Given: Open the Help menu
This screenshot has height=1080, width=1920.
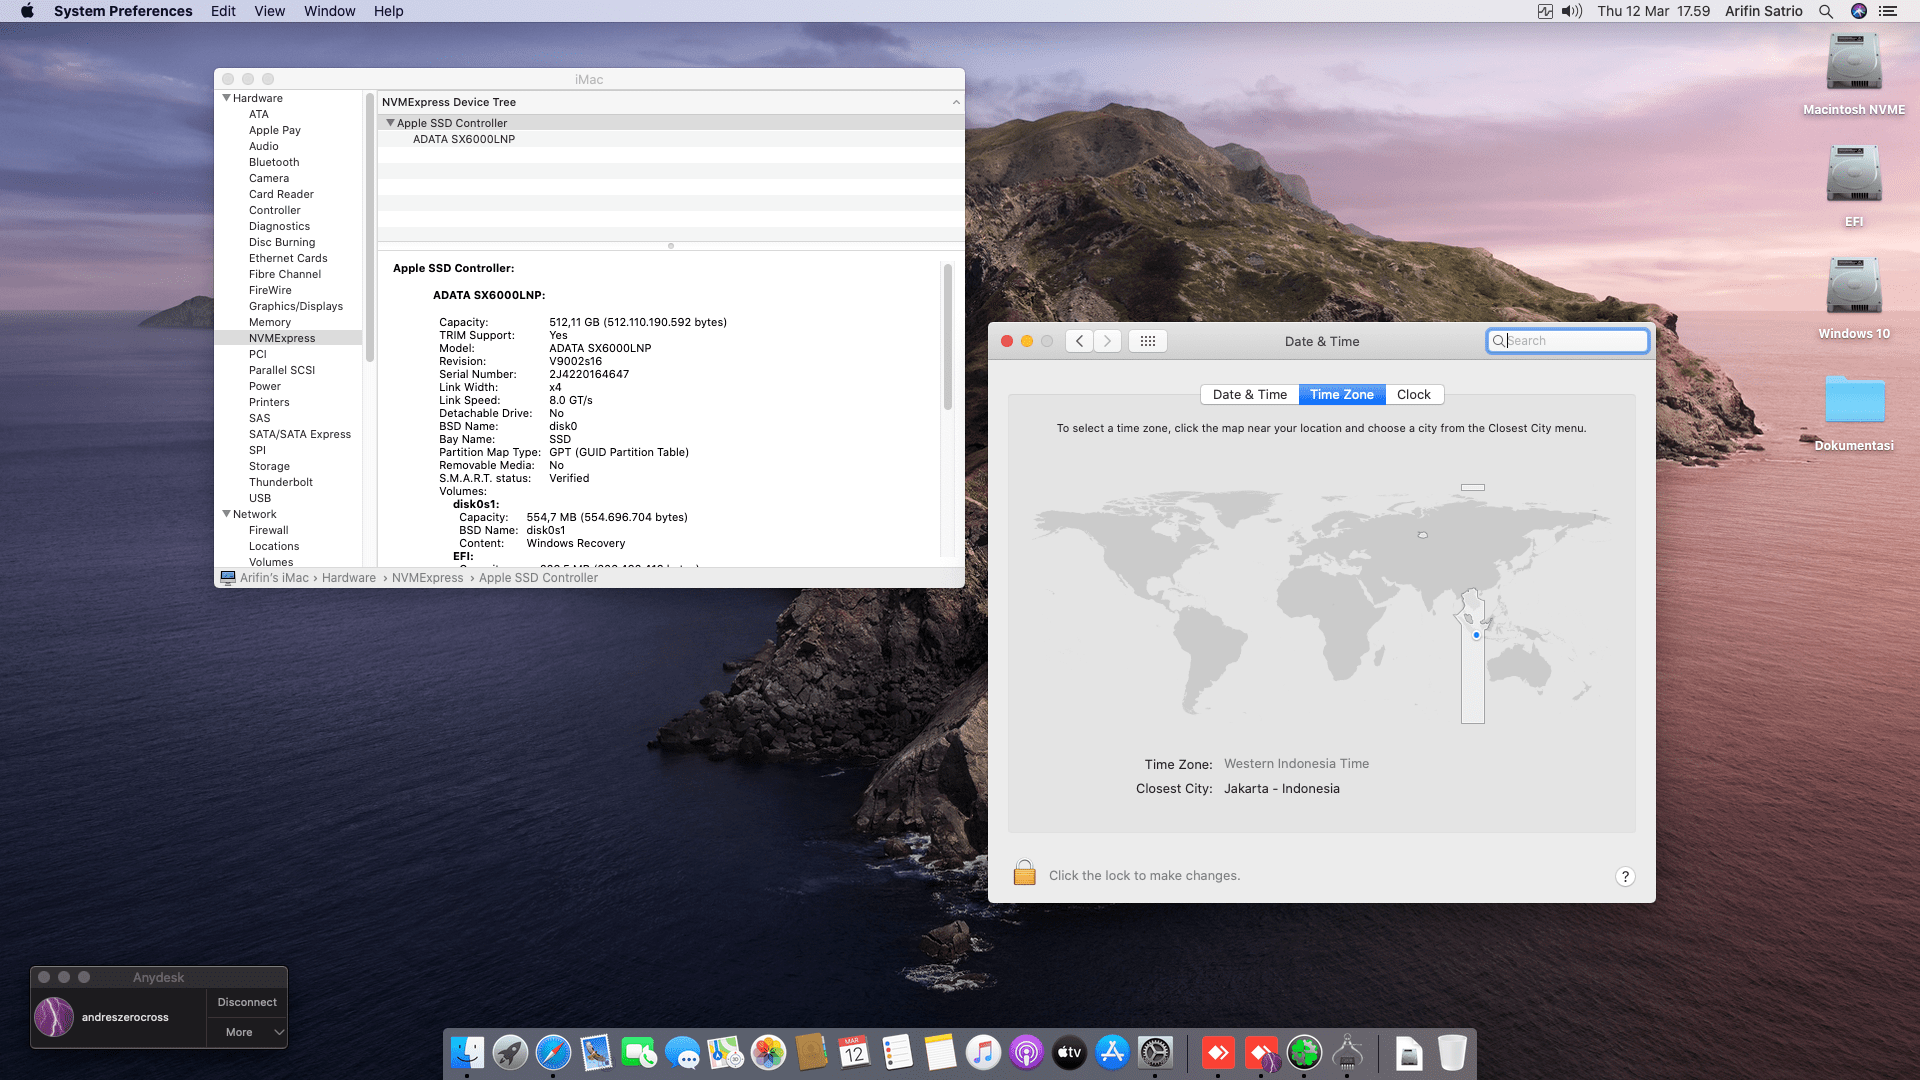Looking at the screenshot, I should click(388, 11).
